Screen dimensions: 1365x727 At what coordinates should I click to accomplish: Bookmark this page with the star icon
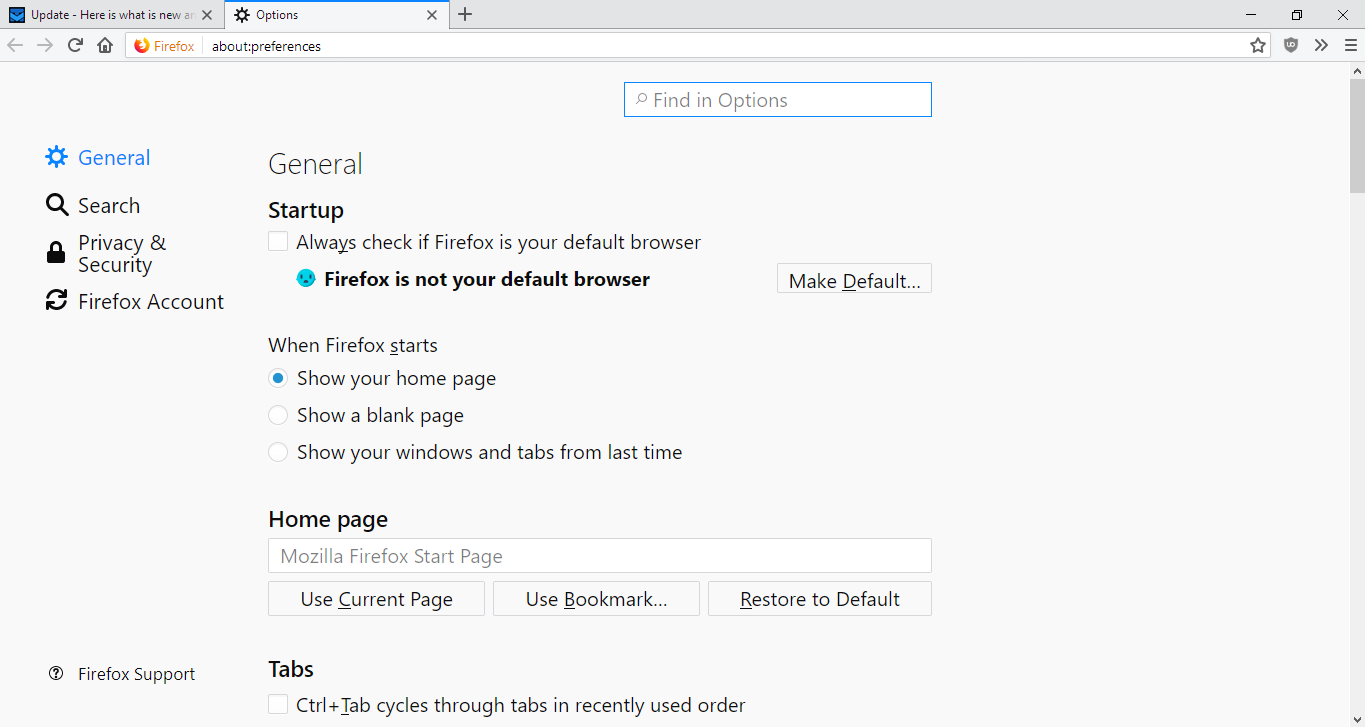[x=1258, y=45]
